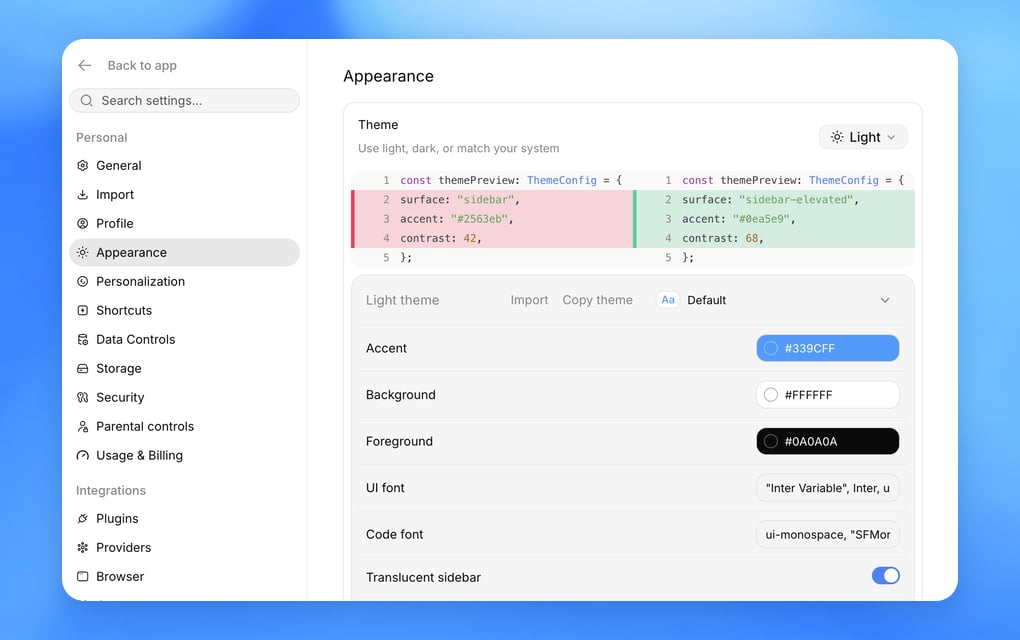Open Personalization settings
Image resolution: width=1020 pixels, height=640 pixels.
pos(184,282)
